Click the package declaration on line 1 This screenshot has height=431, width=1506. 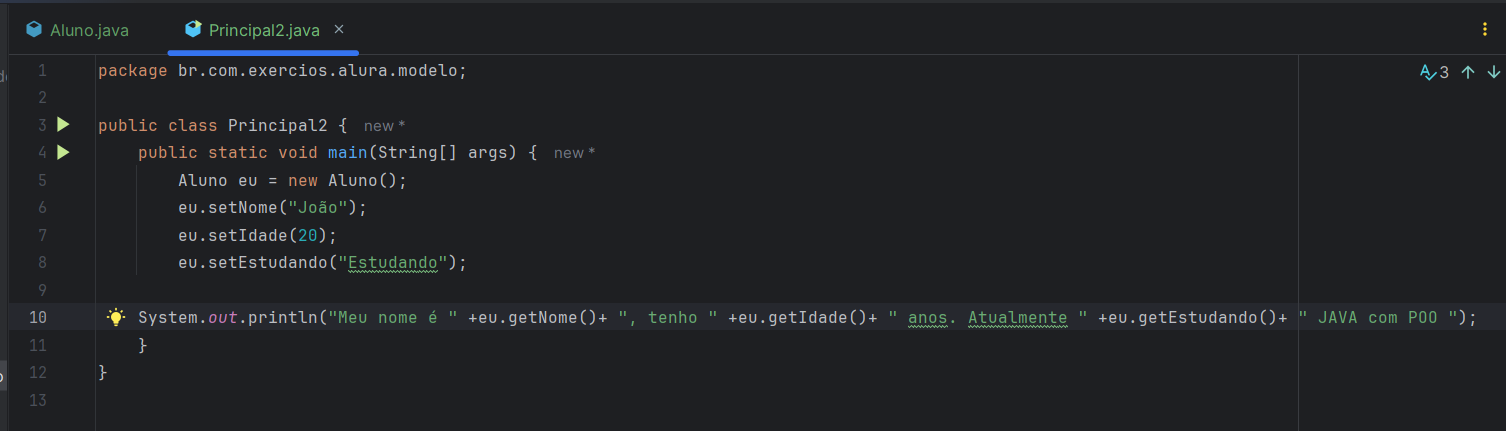pos(283,71)
